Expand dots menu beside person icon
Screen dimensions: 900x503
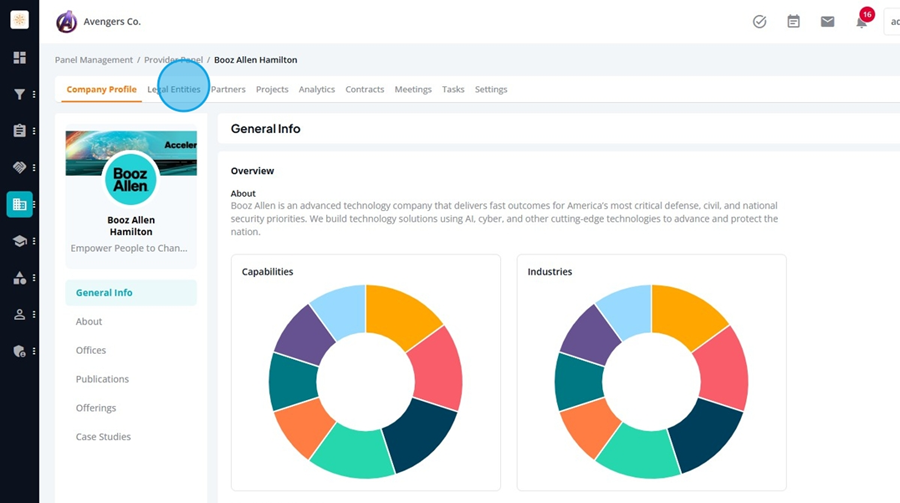(34, 315)
